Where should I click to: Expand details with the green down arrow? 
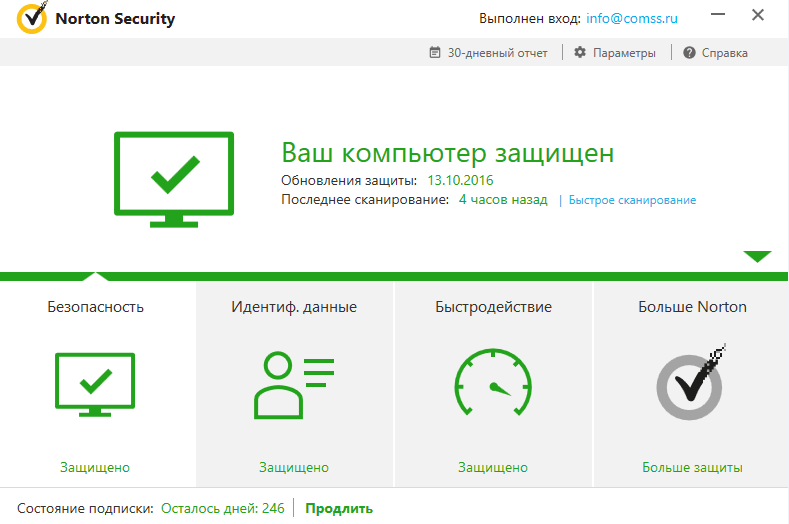tap(757, 256)
